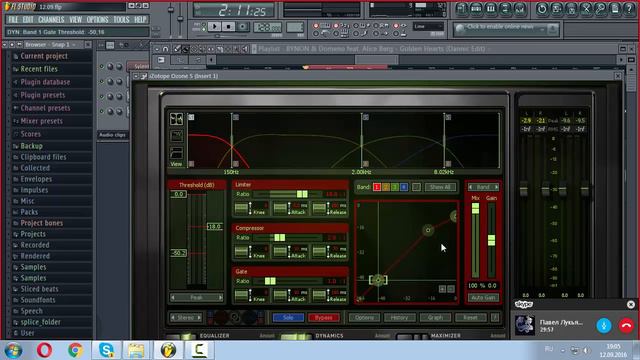
Task: Click the help question mark toolbar icon
Action: coord(629,9)
